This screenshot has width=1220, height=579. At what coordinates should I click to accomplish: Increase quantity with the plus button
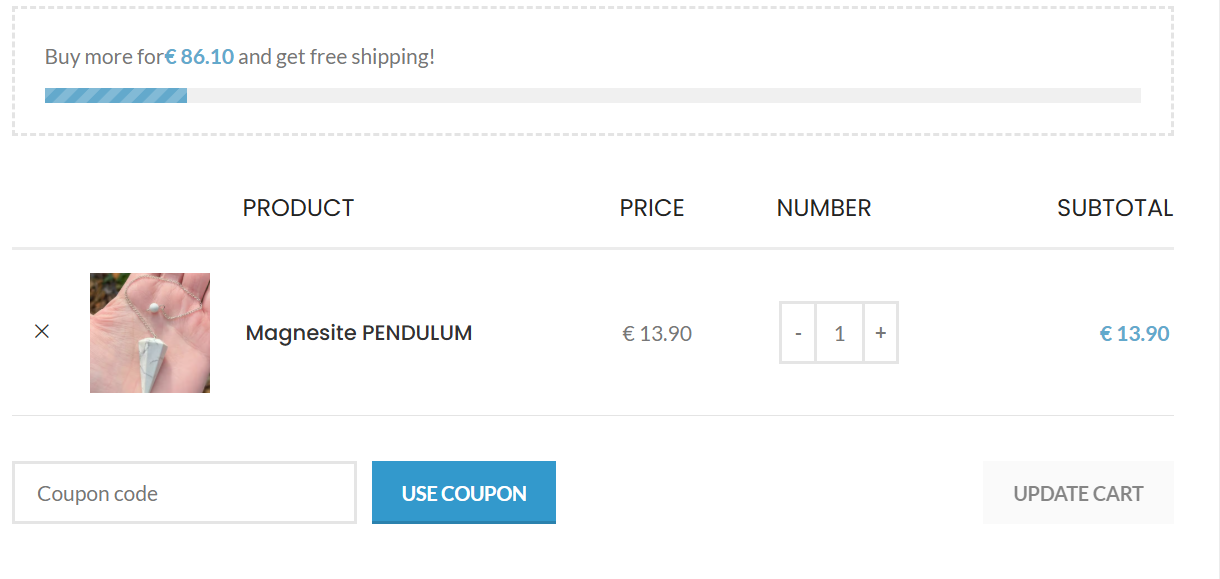(880, 333)
